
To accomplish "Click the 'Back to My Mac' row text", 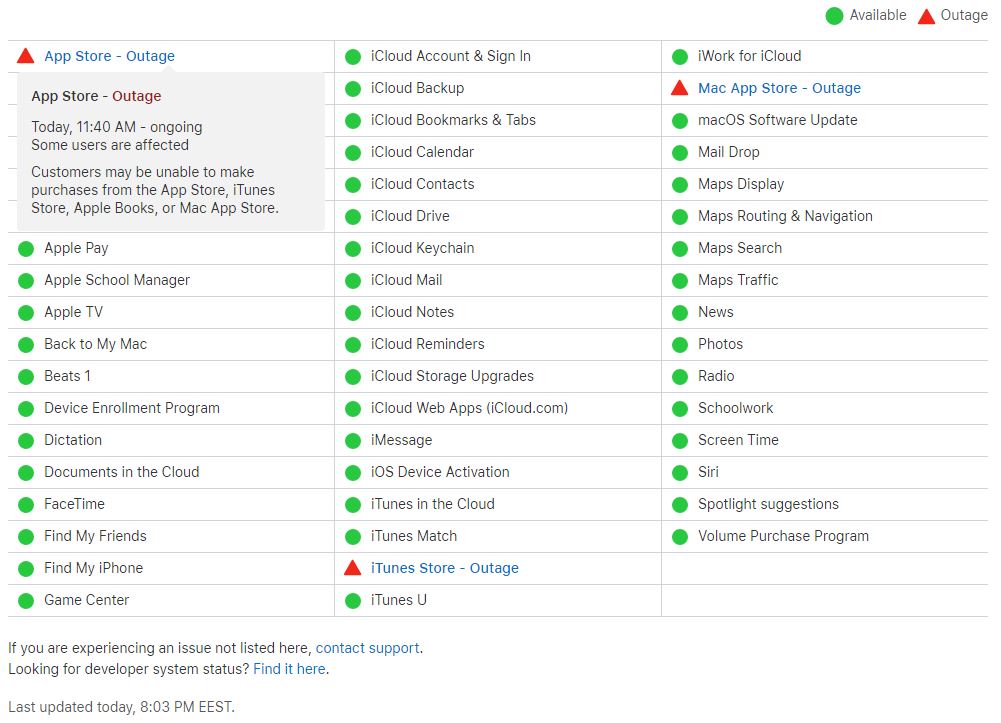I will click(95, 344).
